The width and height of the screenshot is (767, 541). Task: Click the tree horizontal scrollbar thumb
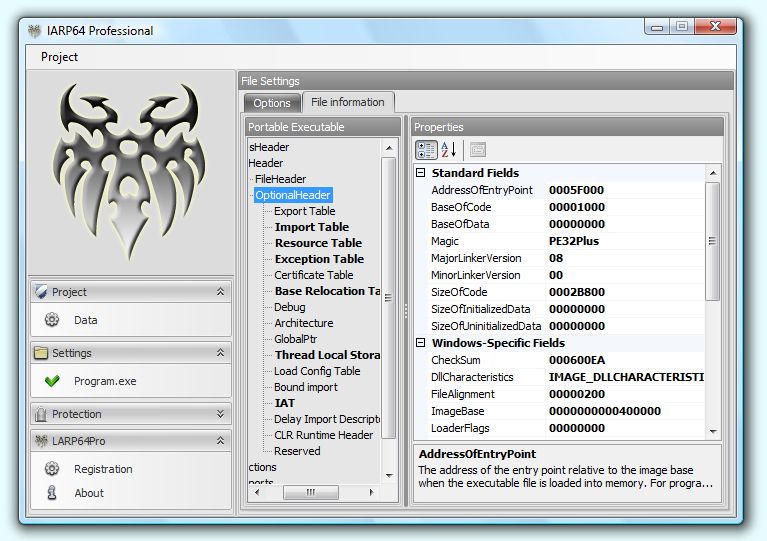(x=311, y=492)
